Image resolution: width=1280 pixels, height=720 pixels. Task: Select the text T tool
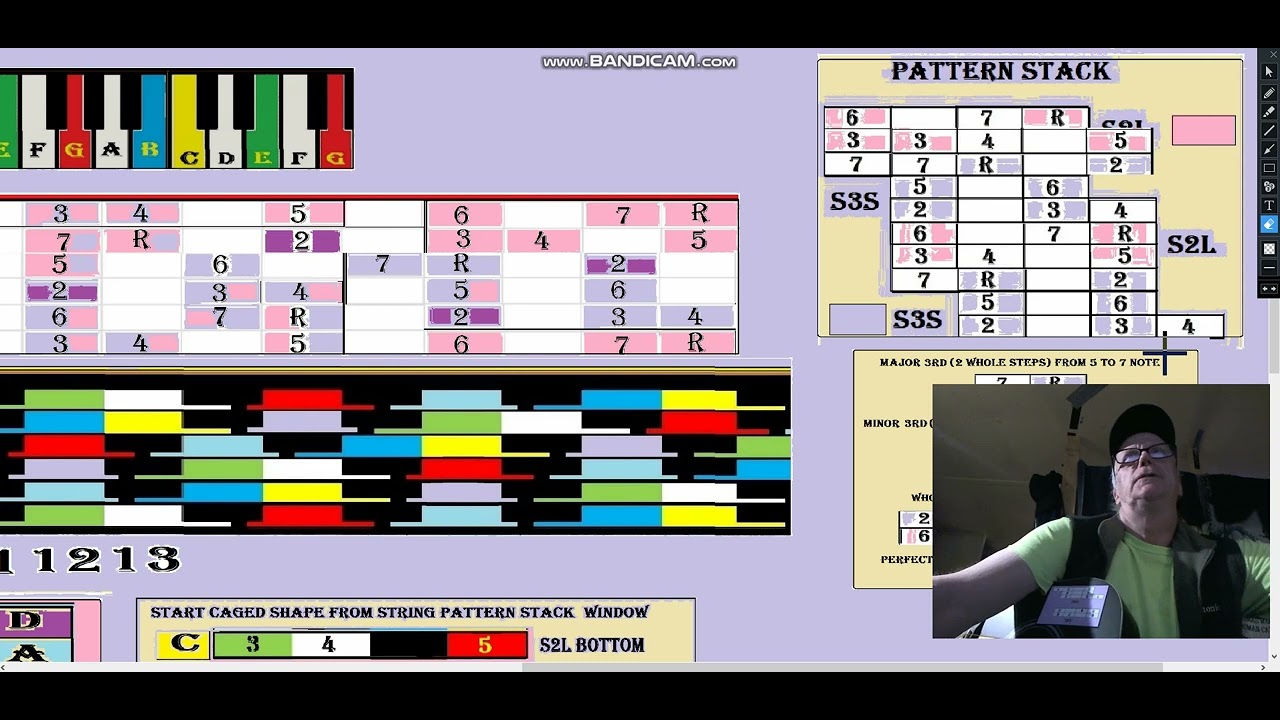1269,205
